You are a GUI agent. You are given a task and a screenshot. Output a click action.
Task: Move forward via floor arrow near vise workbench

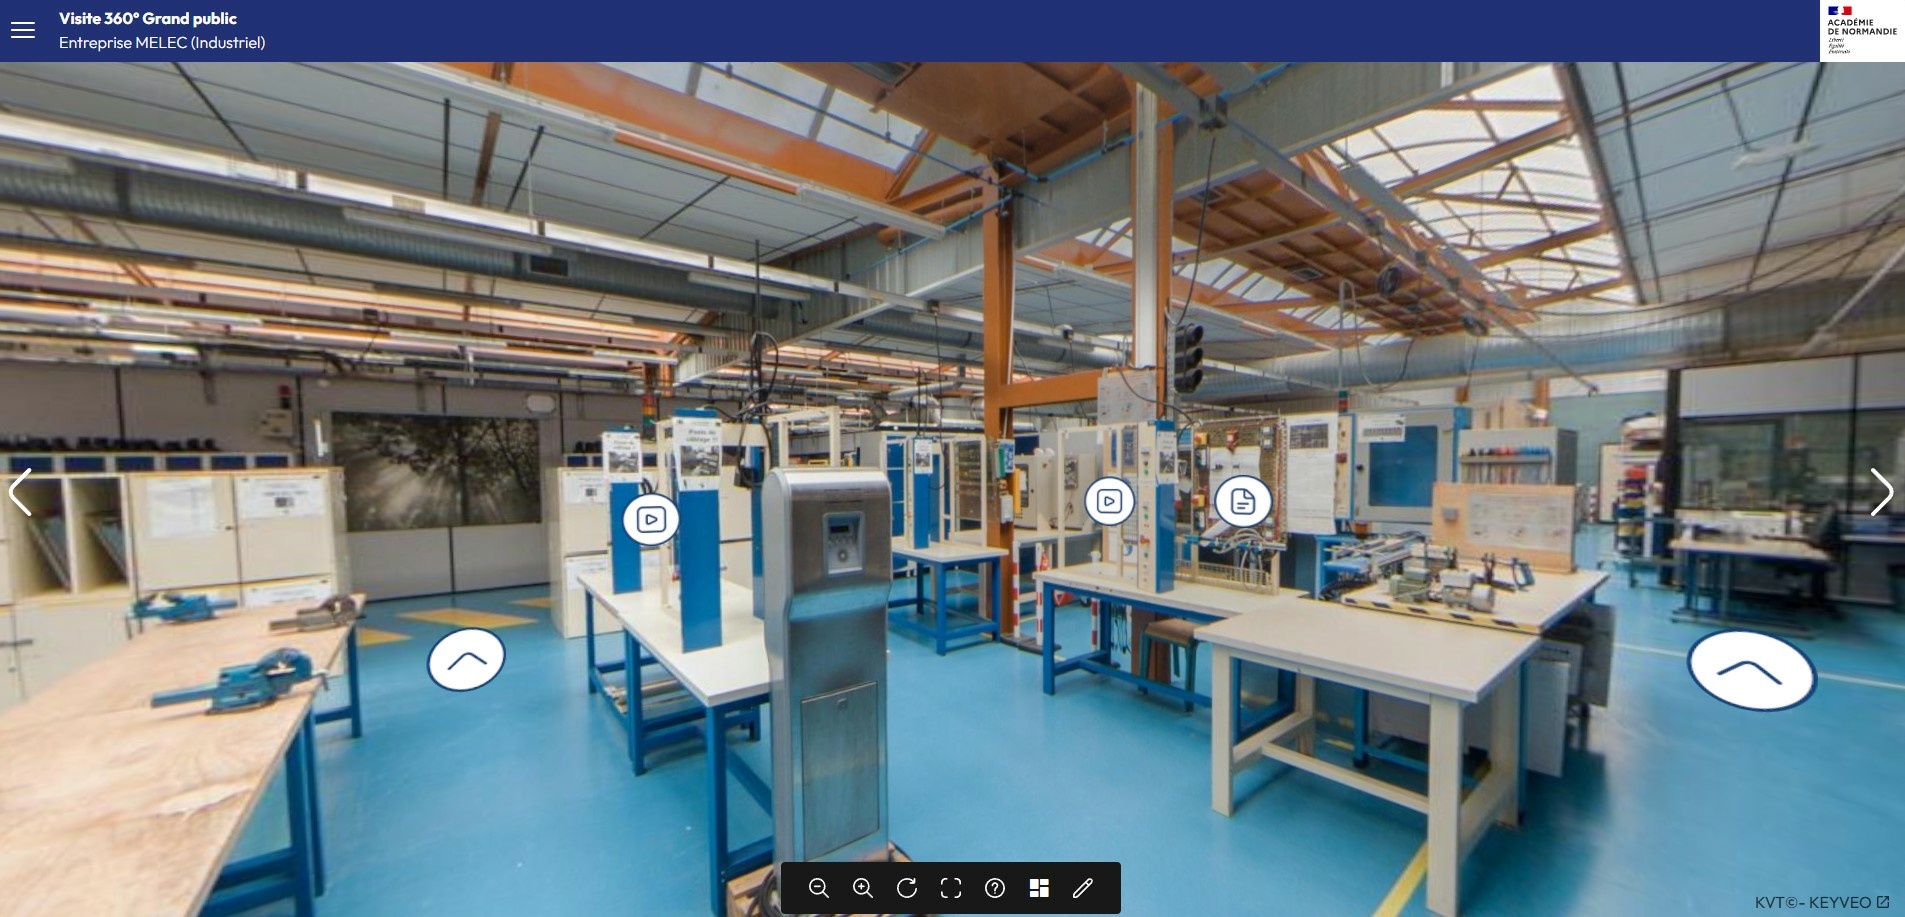(x=466, y=660)
